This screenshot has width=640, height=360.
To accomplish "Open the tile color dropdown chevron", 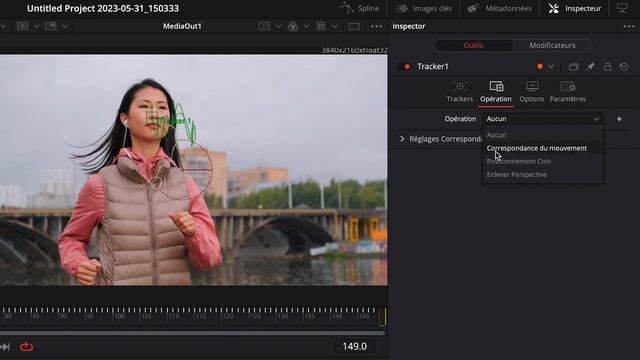I will pyautogui.click(x=551, y=67).
